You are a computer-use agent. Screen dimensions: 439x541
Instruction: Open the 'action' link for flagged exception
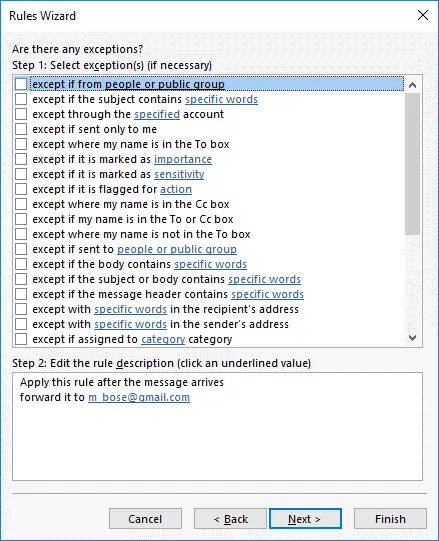coord(176,189)
